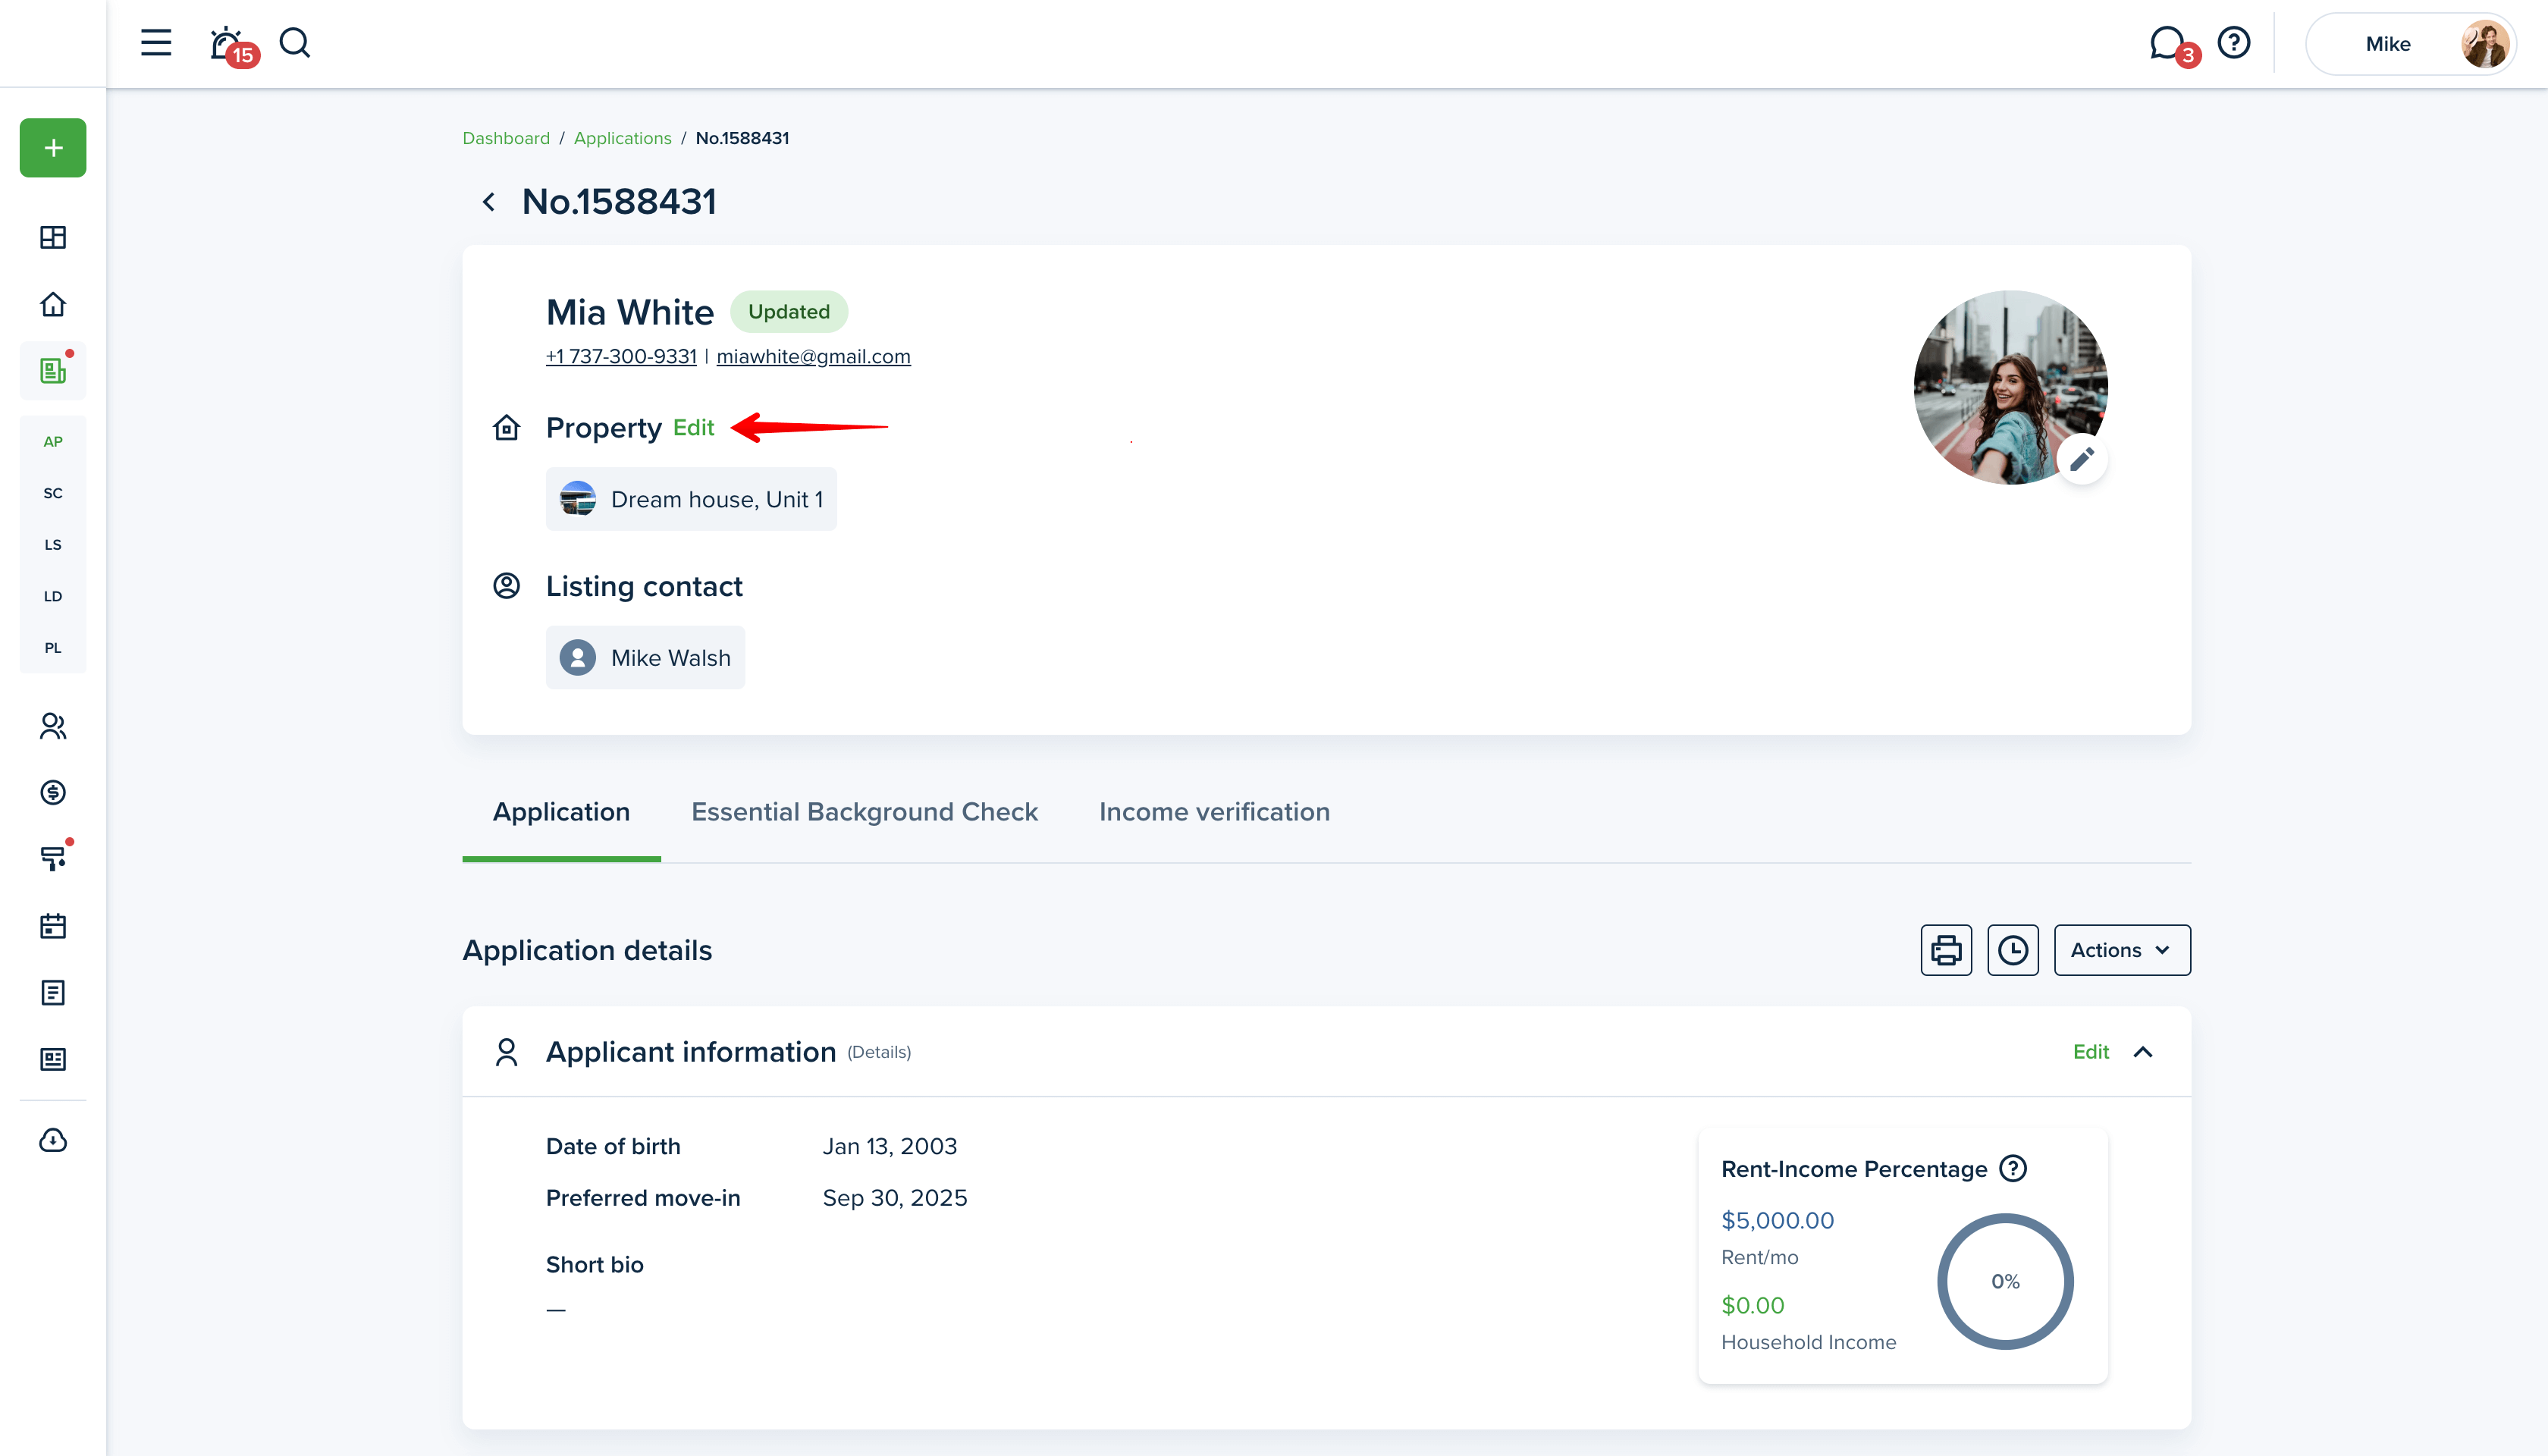The image size is (2548, 1456).
Task: Click the $5,000.00 rent amount
Action: click(x=1777, y=1220)
